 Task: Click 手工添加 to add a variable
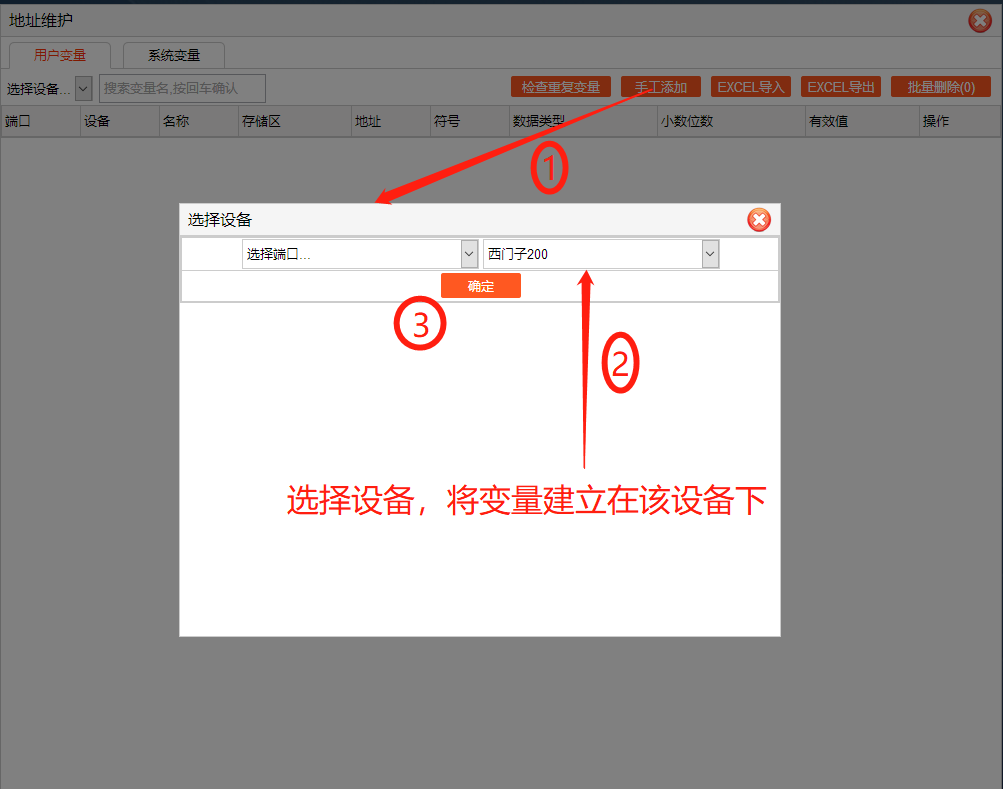pos(660,87)
